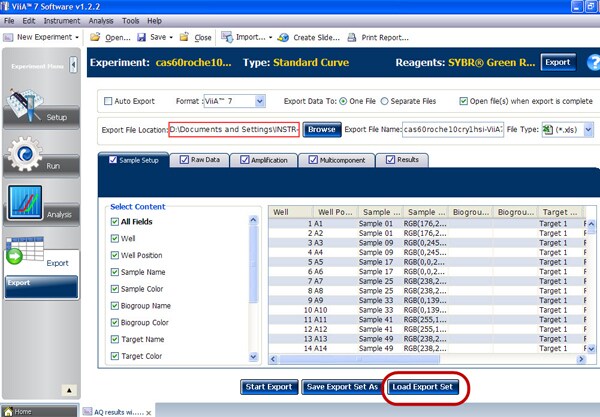
Task: Uncheck the All Fields checkbox
Action: pyautogui.click(x=114, y=222)
